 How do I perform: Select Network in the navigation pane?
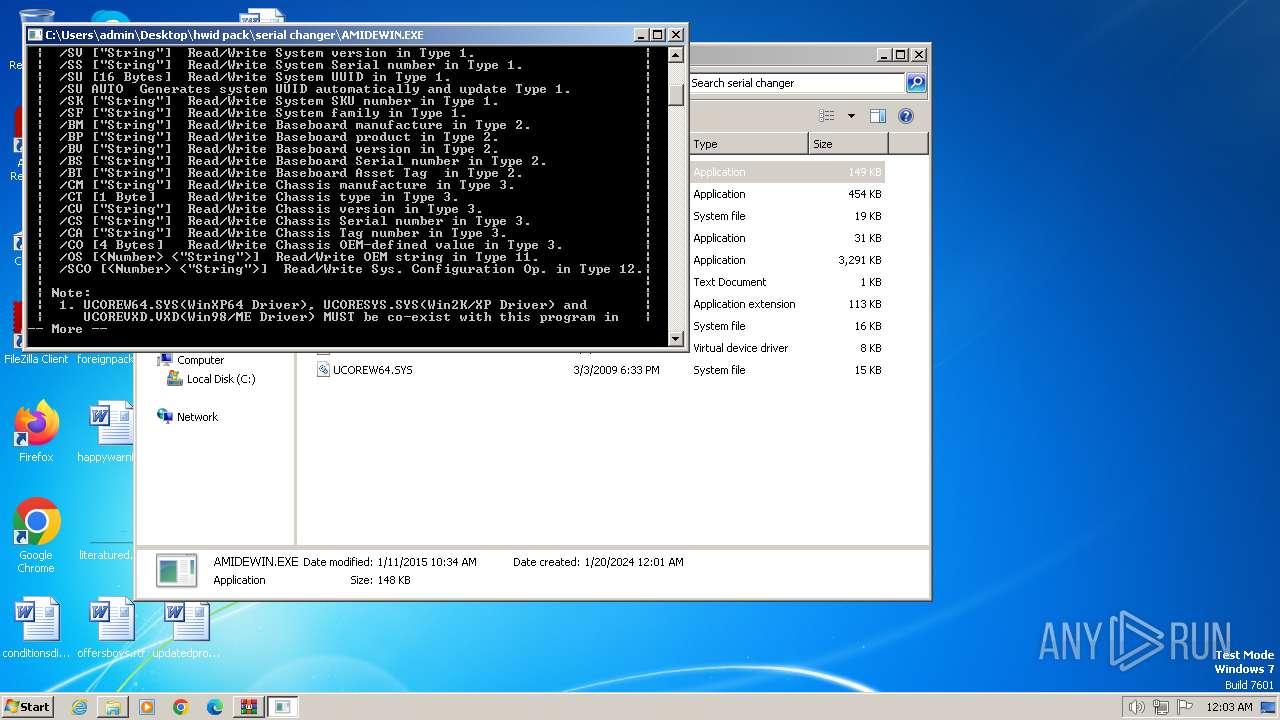click(x=197, y=417)
